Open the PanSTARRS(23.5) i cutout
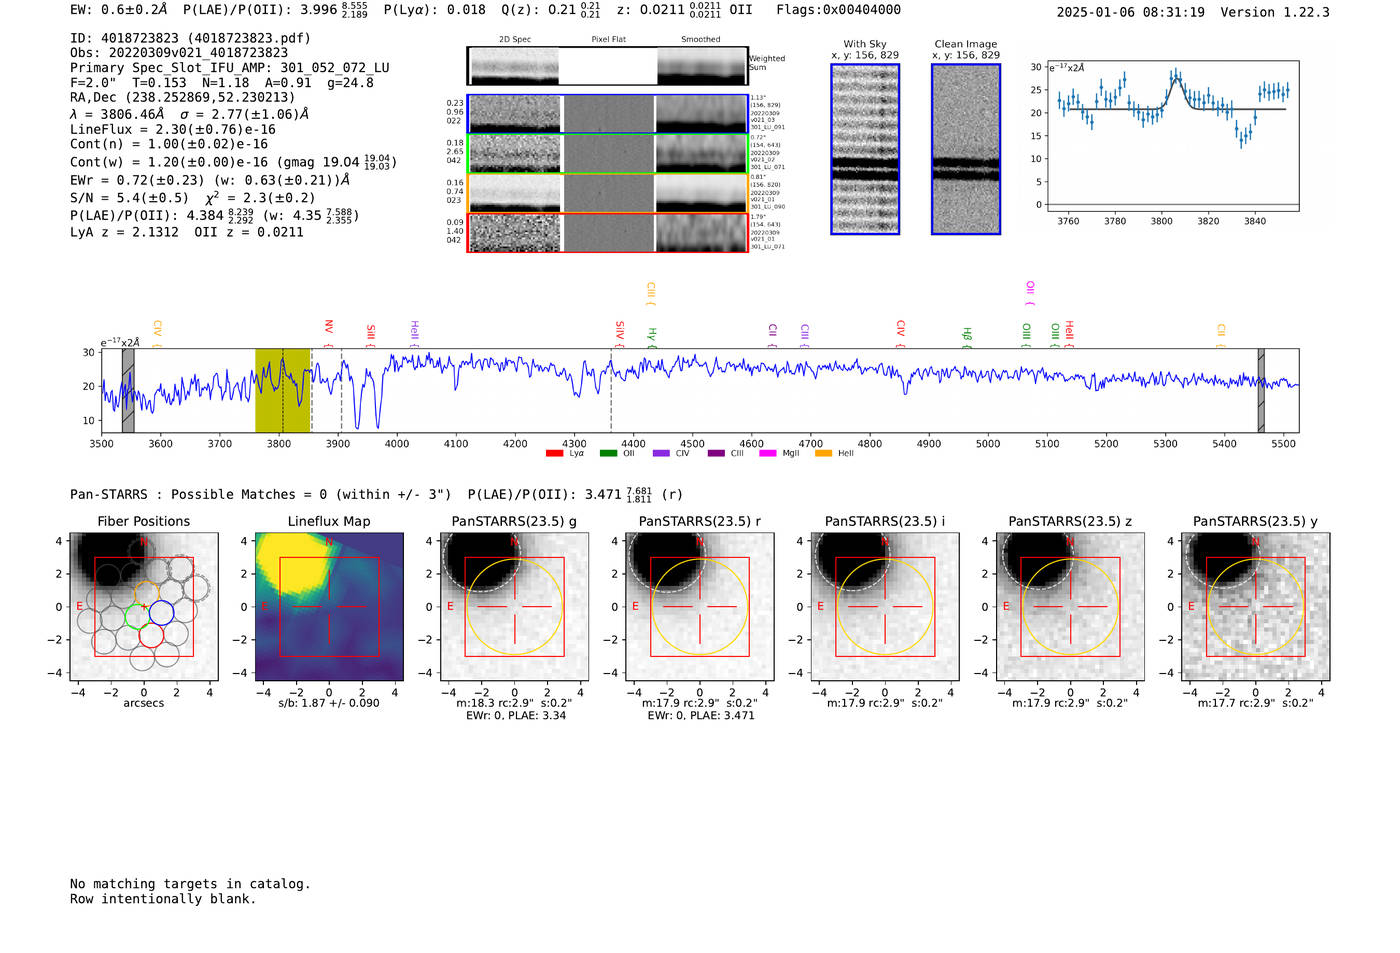The height and width of the screenshot is (953, 1400). (885, 607)
